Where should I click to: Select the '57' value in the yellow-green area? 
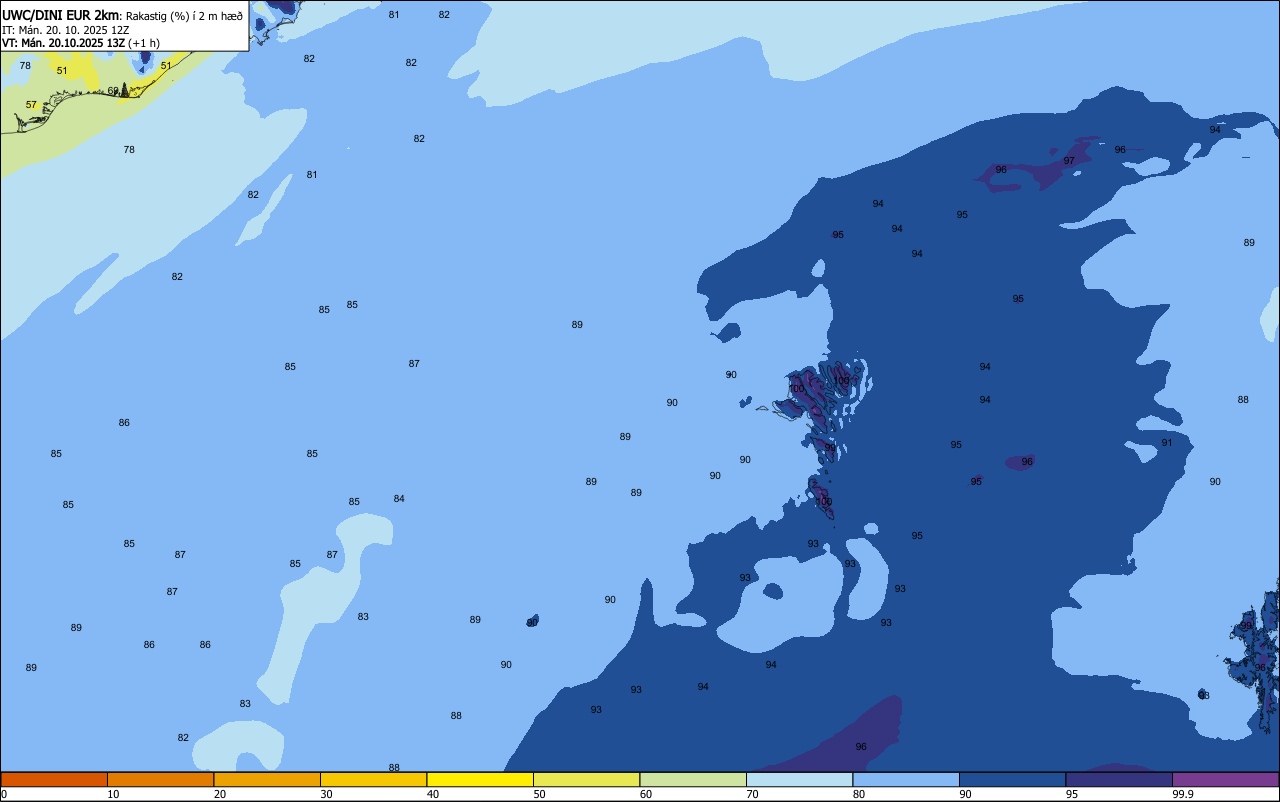(31, 105)
